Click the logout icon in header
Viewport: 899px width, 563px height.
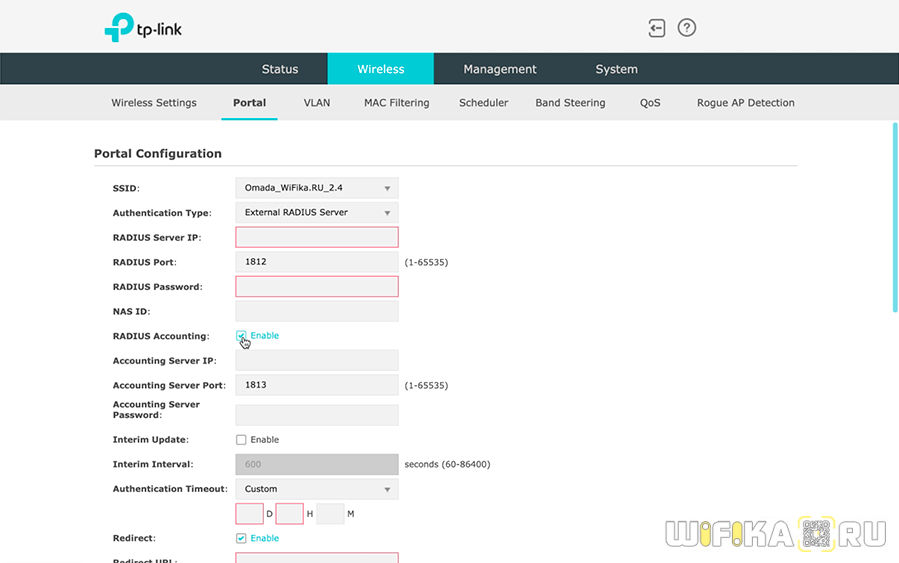tap(657, 28)
